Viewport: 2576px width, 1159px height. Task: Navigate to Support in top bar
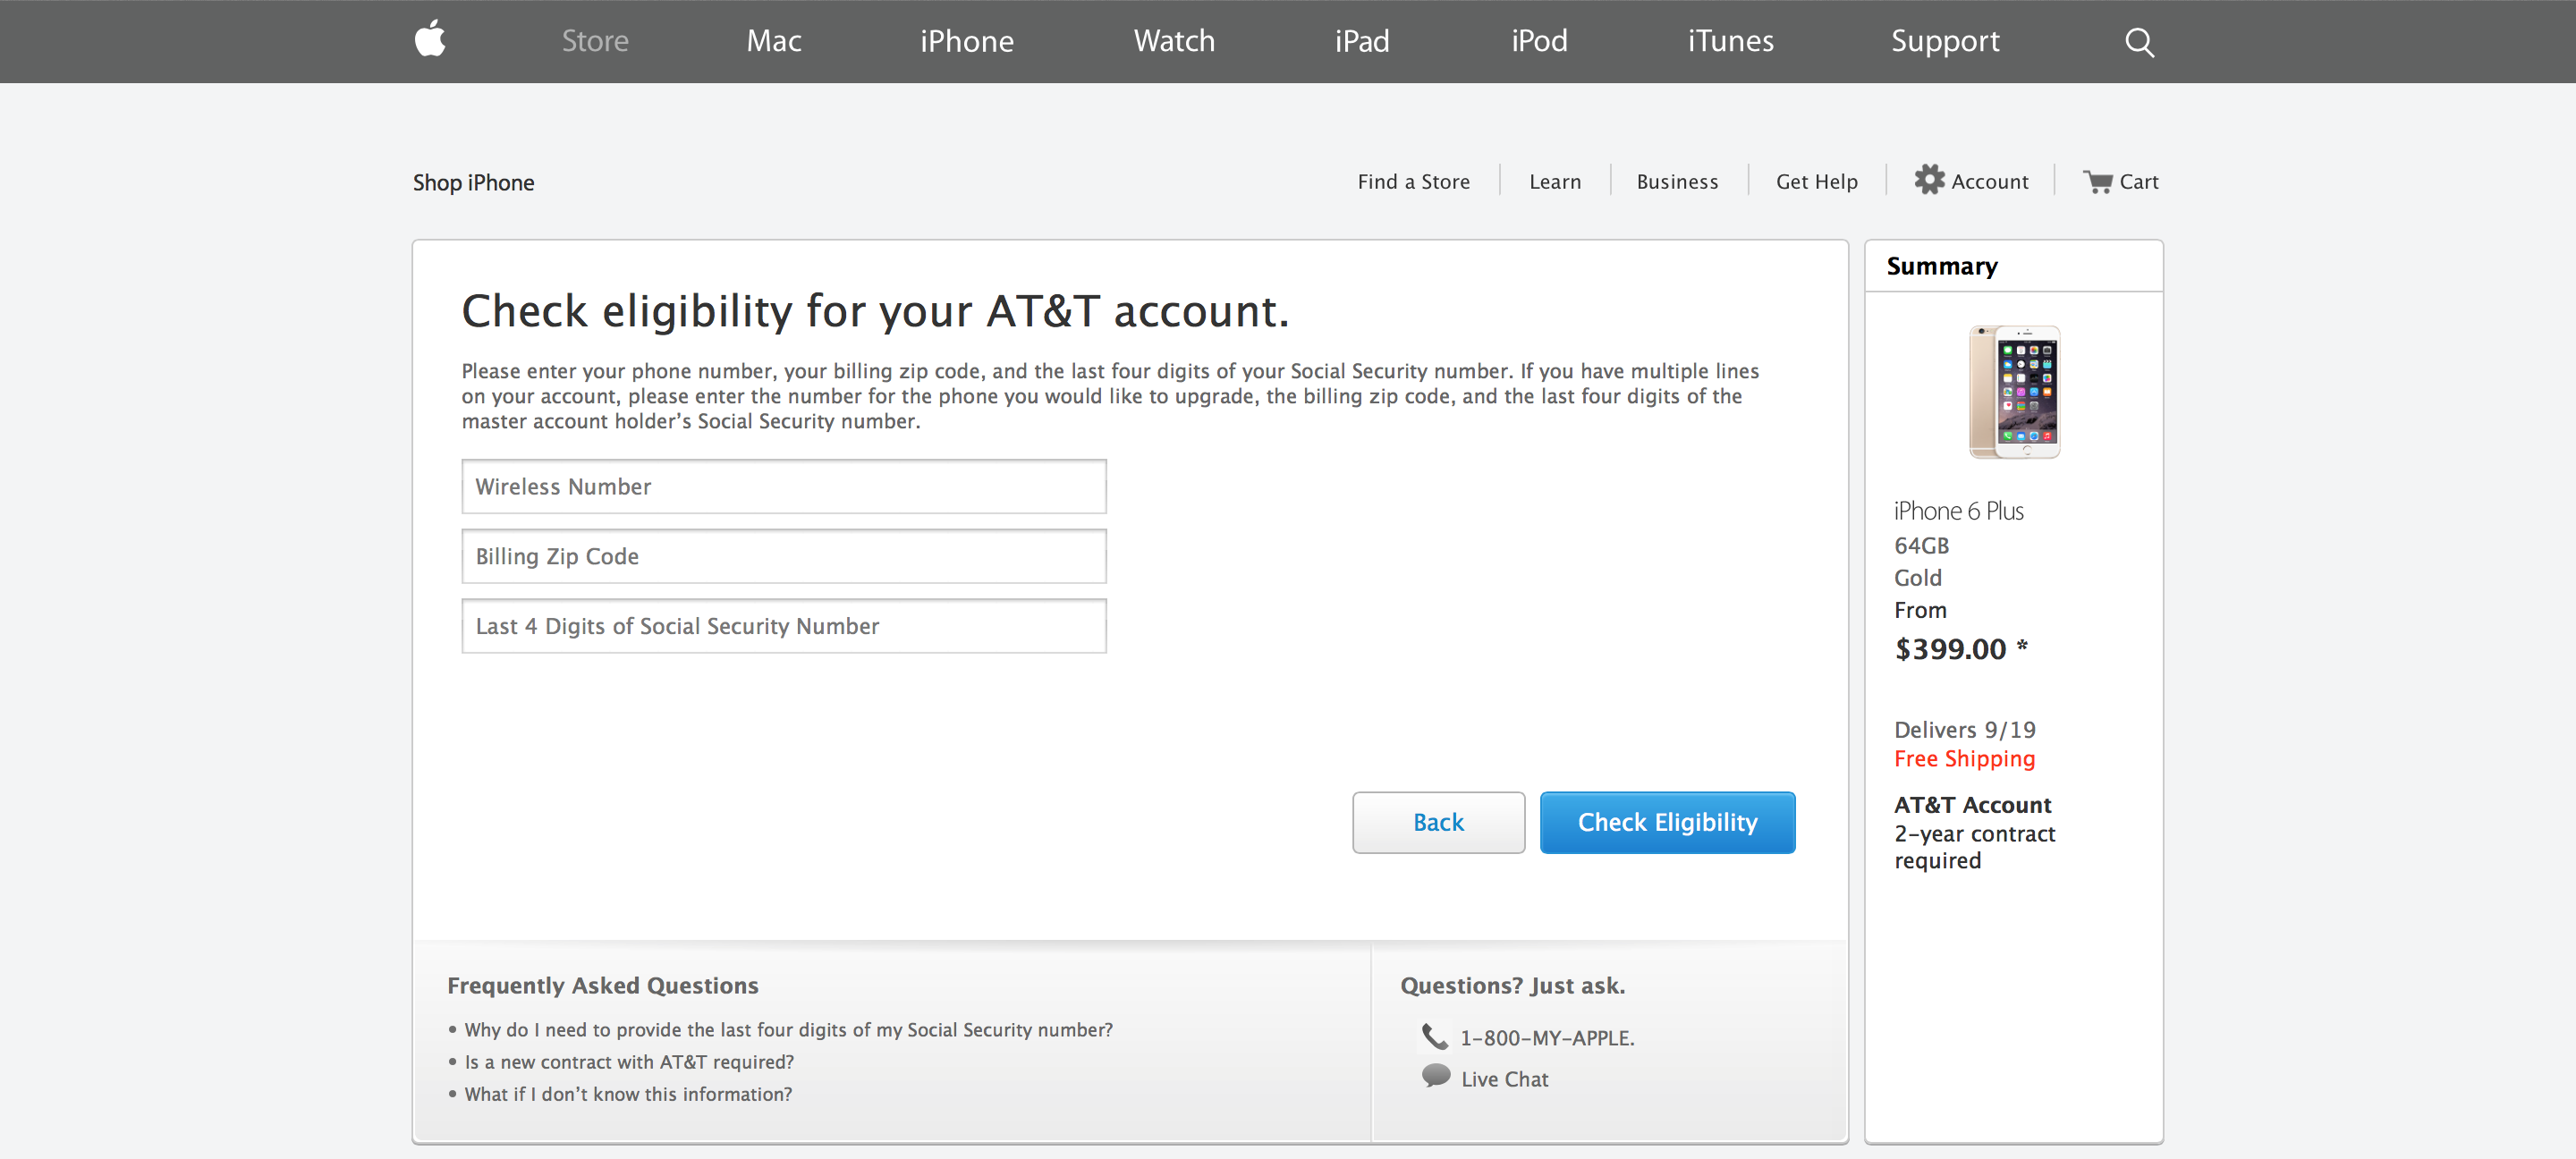1944,41
